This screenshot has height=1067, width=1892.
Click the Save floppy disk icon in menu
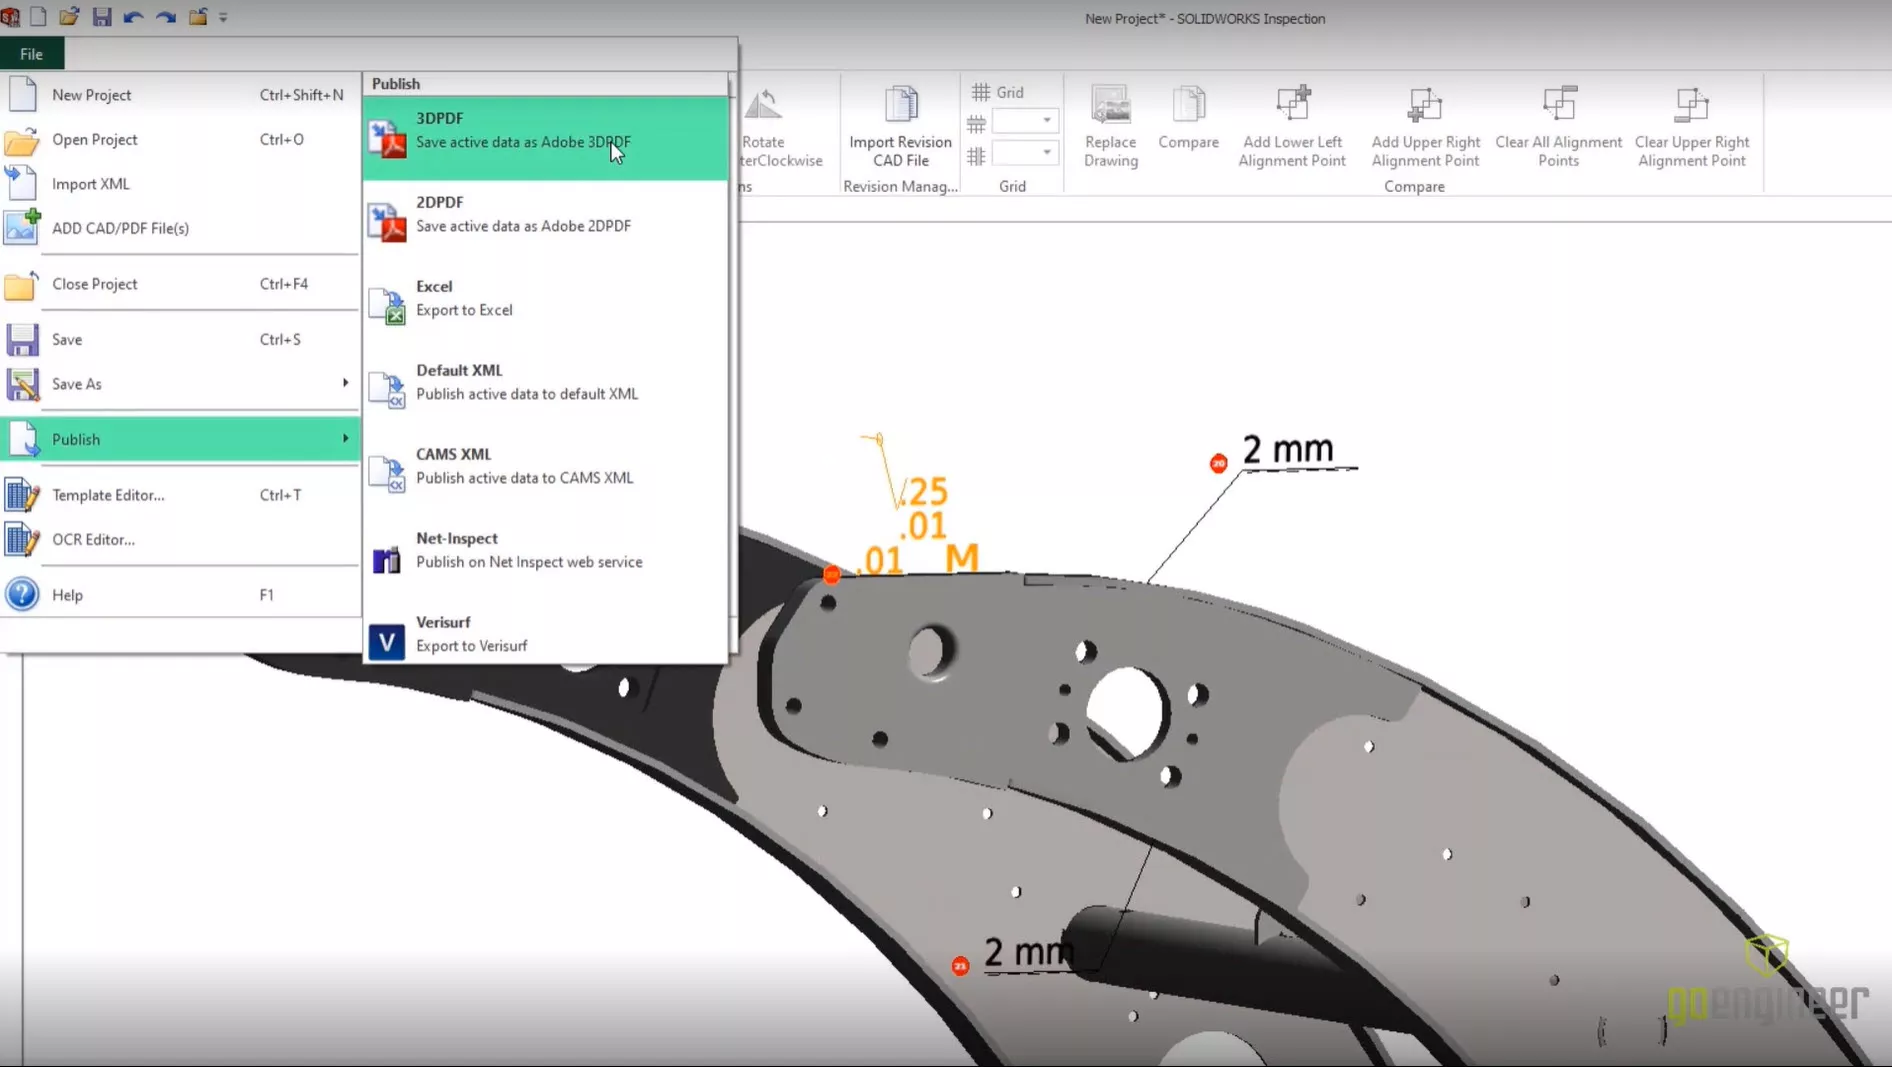[x=22, y=340]
